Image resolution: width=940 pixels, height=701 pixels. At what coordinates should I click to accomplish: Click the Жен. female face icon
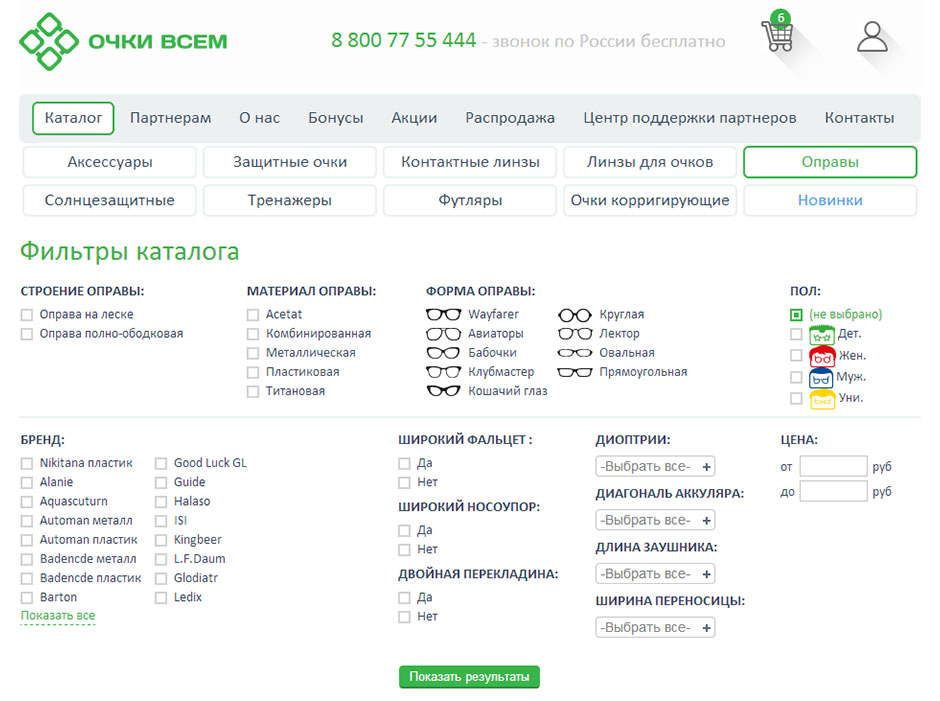click(x=822, y=356)
